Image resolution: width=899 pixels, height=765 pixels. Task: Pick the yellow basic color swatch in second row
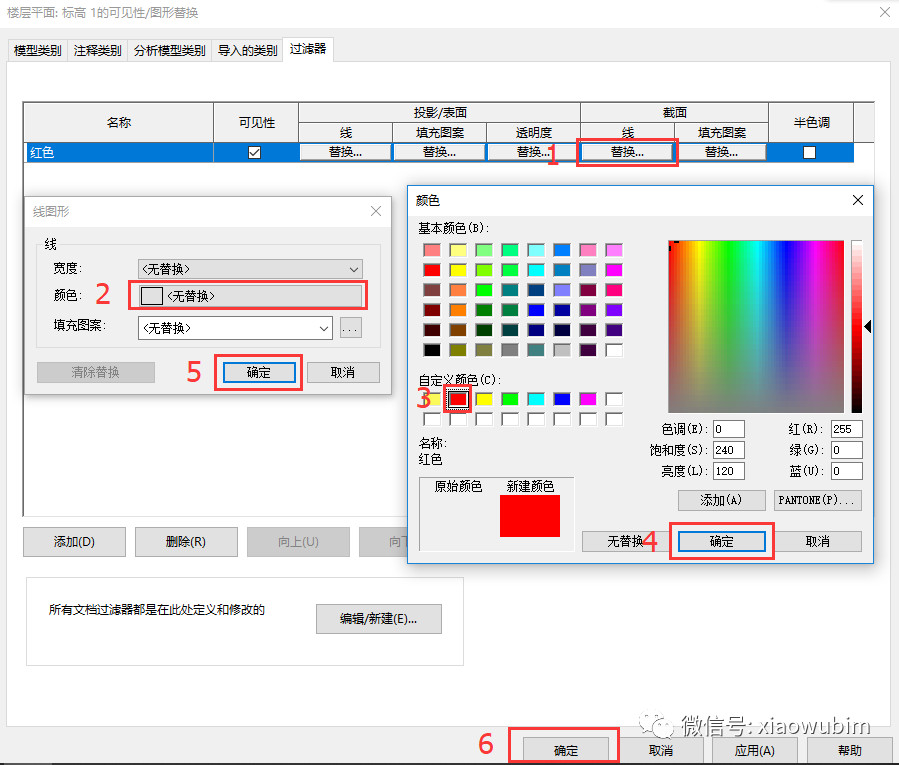(458, 270)
